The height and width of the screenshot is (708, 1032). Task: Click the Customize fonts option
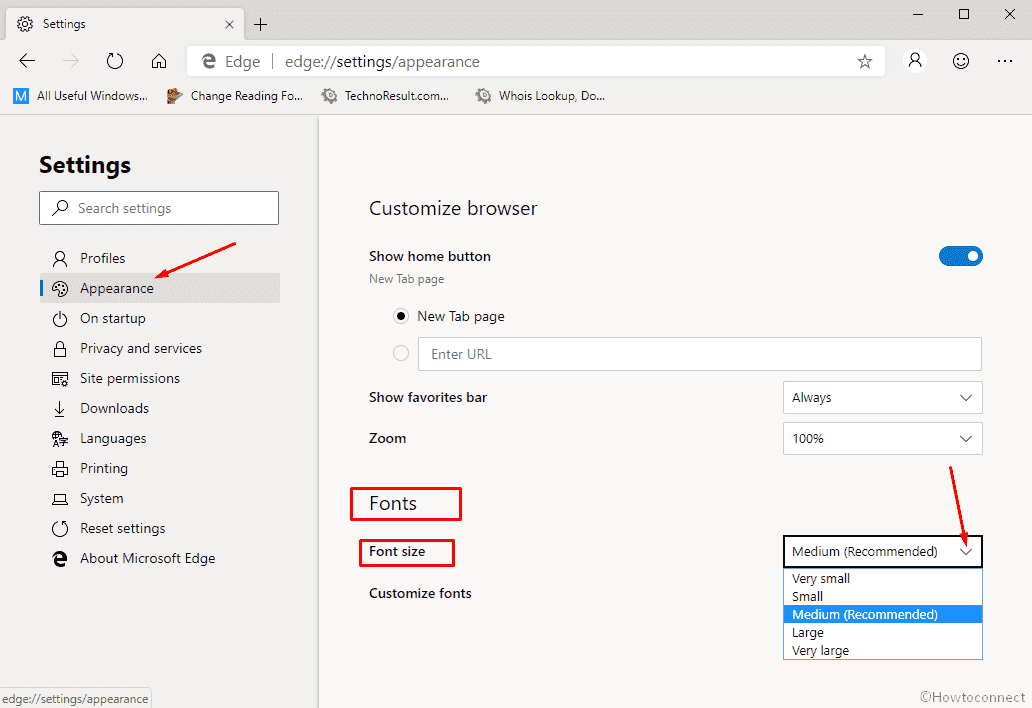(x=420, y=593)
